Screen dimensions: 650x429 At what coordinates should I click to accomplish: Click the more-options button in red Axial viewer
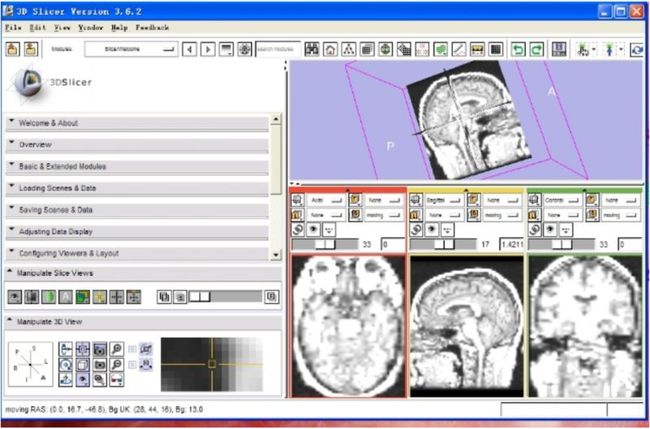(328, 229)
